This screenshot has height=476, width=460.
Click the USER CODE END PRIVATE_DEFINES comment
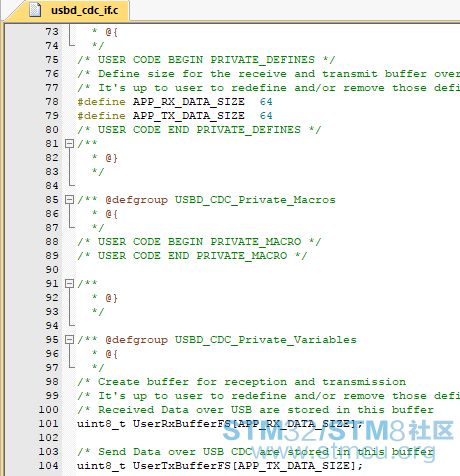point(199,130)
